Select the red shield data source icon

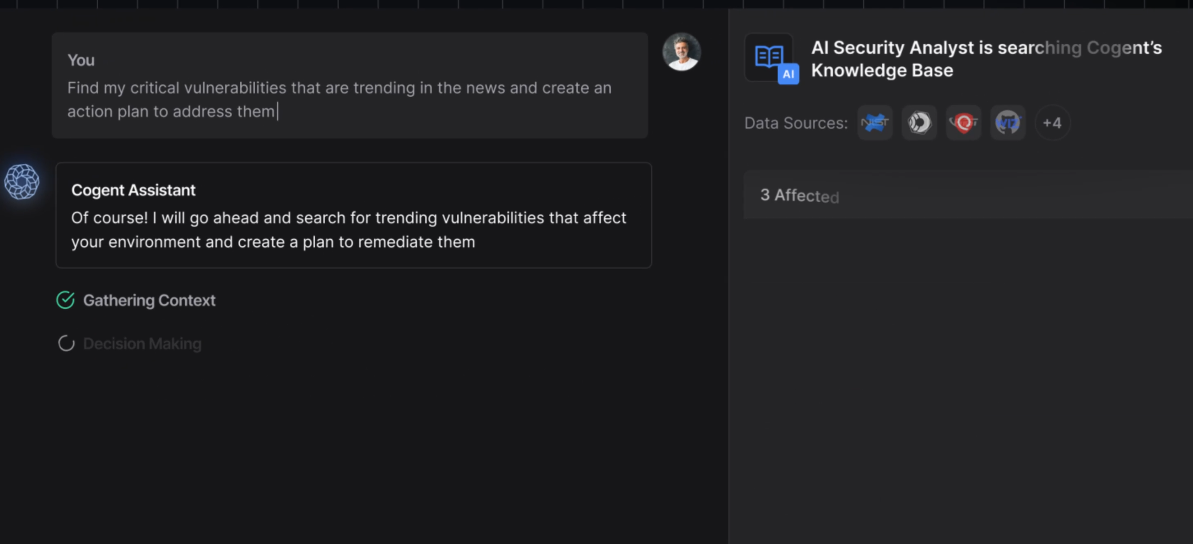coord(963,123)
